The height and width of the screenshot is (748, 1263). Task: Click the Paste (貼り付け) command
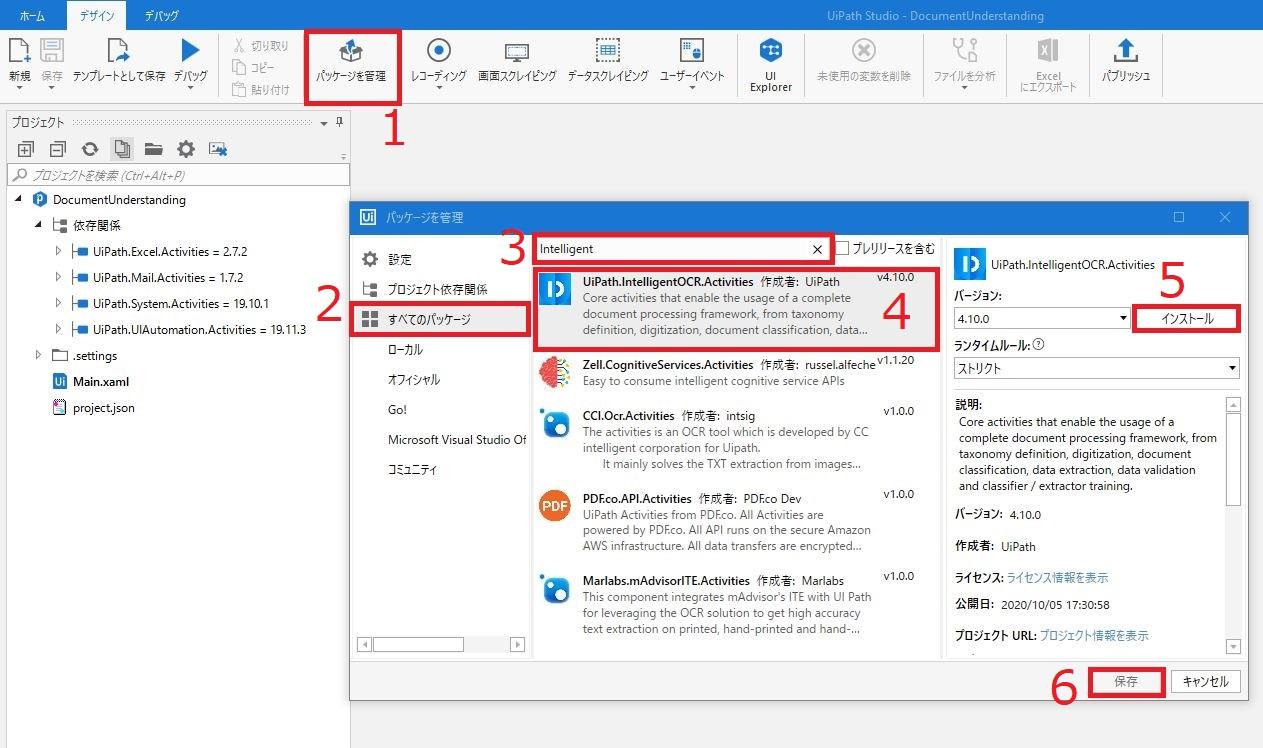click(x=261, y=90)
